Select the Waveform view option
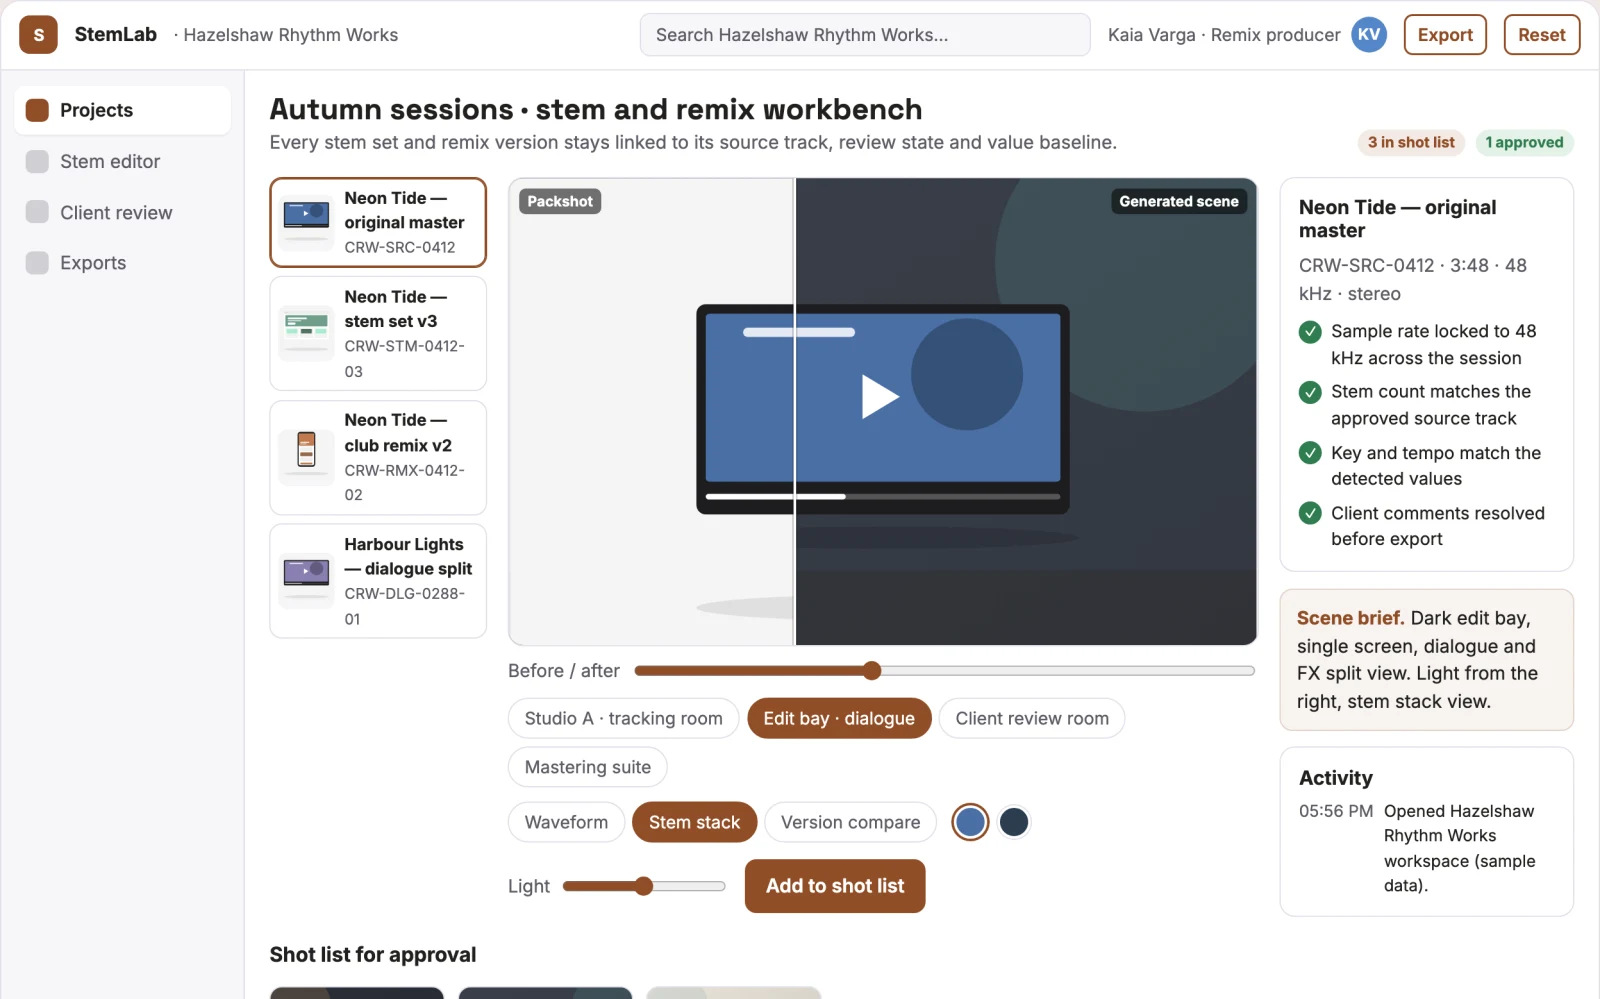Screen dimensions: 1600x999 tap(566, 822)
